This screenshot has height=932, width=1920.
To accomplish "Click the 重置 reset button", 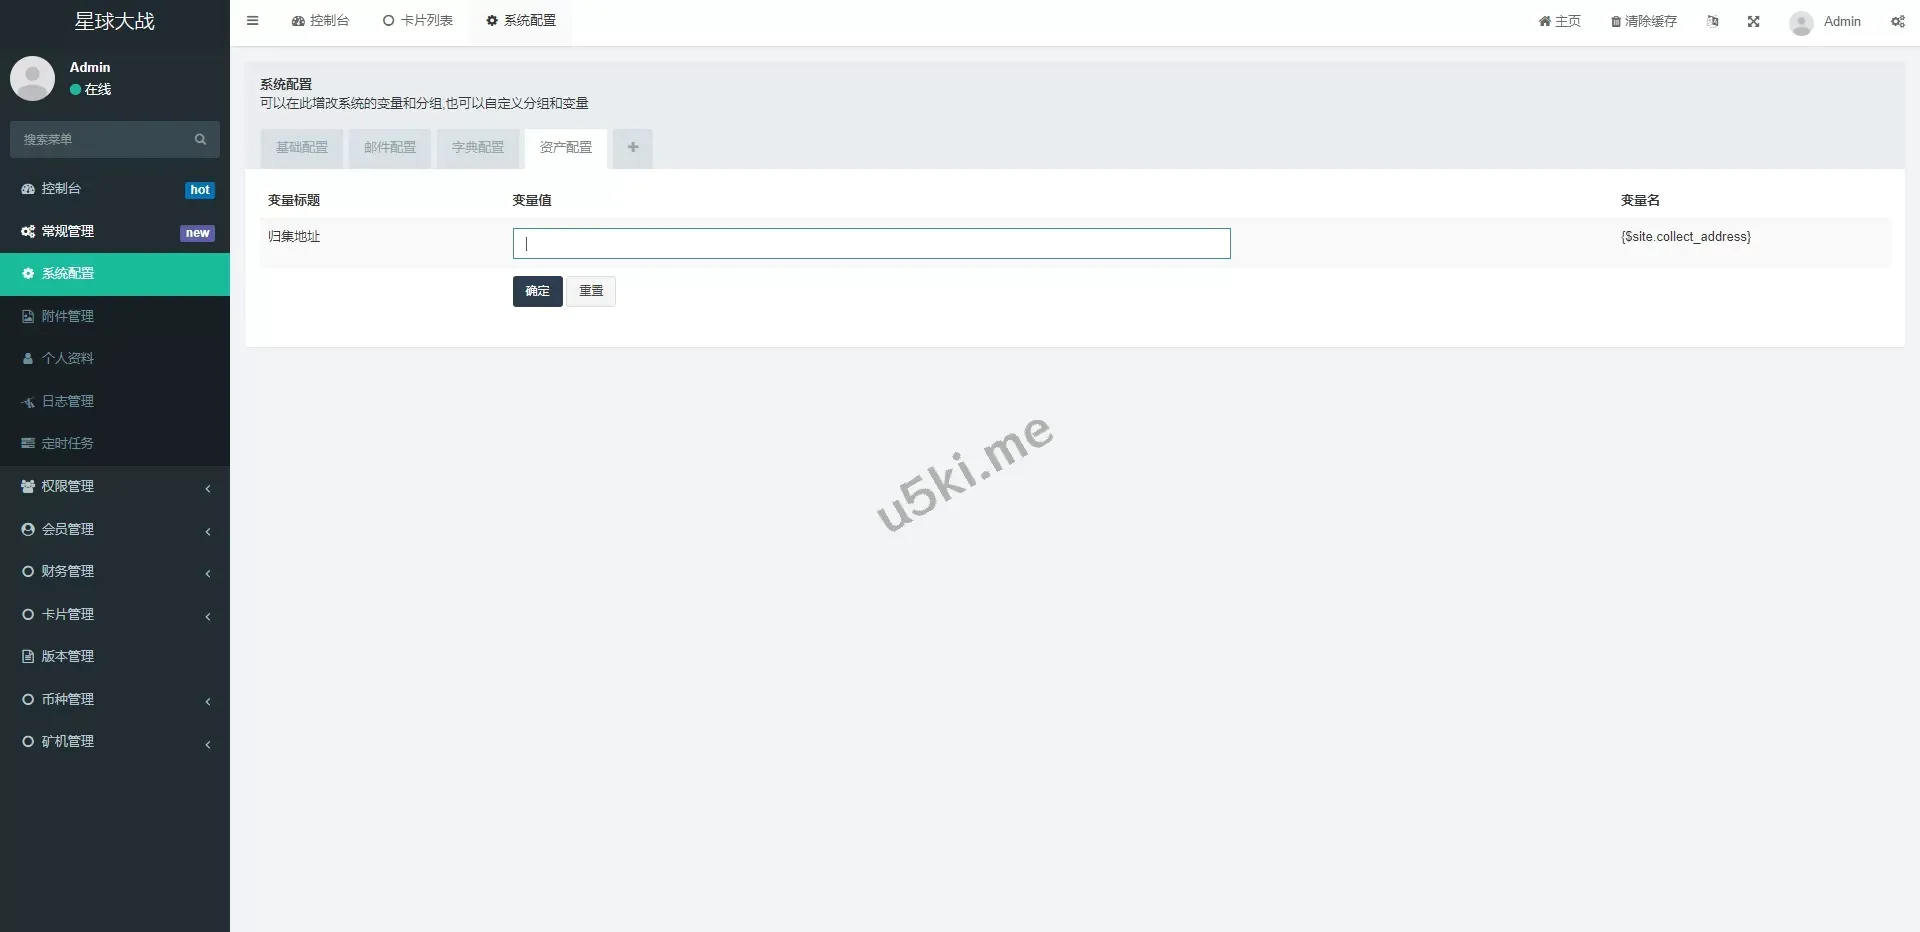I will tap(591, 291).
